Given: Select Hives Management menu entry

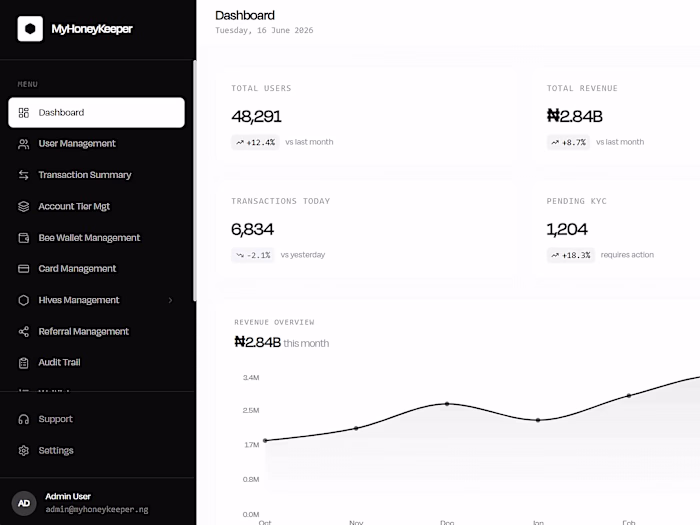Looking at the screenshot, I should (96, 300).
